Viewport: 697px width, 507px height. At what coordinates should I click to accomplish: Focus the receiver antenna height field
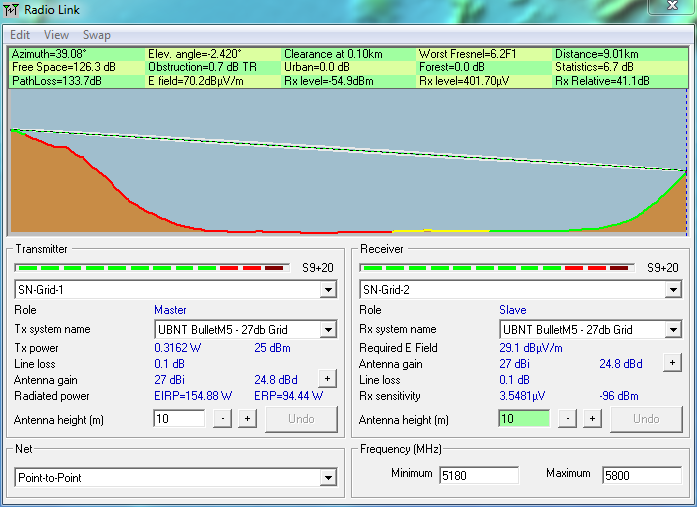pyautogui.click(x=524, y=419)
